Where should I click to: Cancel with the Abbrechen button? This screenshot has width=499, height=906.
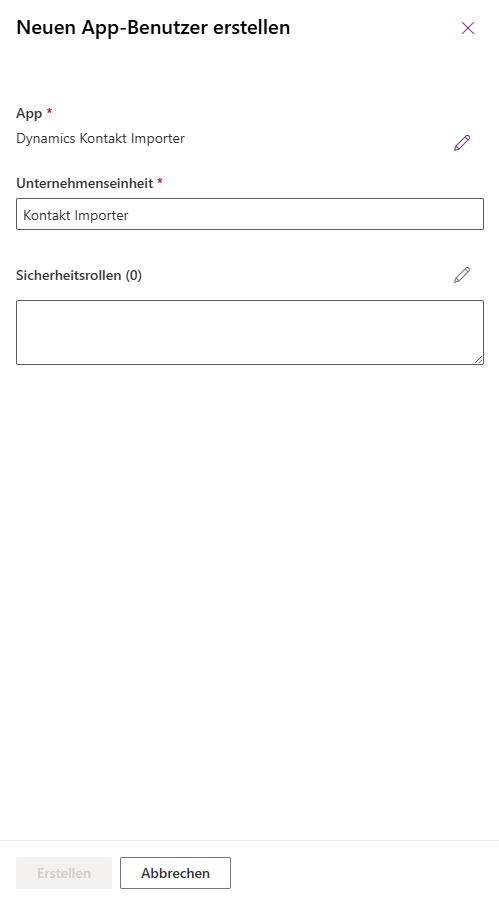tap(176, 873)
